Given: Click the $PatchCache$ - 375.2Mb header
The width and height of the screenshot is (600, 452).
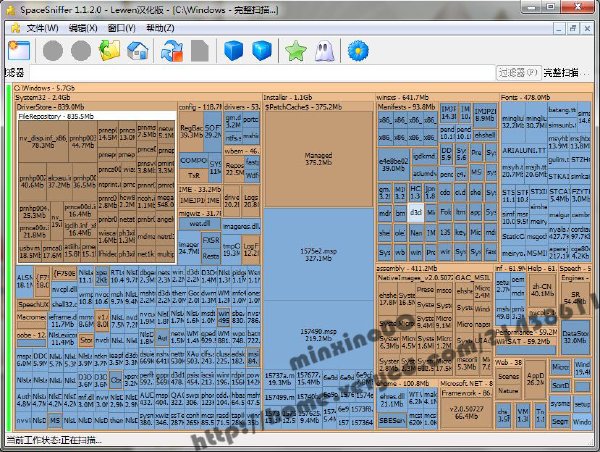Looking at the screenshot, I should tap(318, 107).
